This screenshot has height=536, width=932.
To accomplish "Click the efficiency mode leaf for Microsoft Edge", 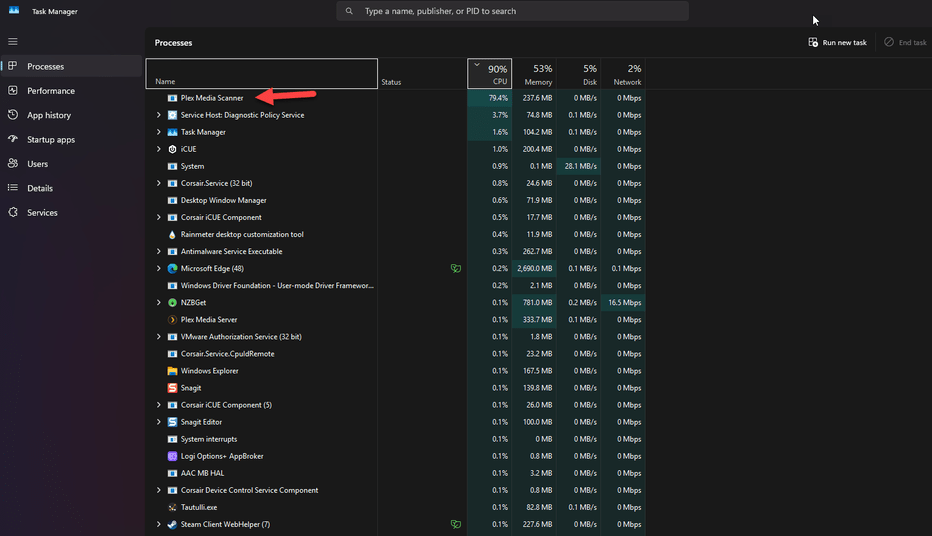I will [x=456, y=269].
